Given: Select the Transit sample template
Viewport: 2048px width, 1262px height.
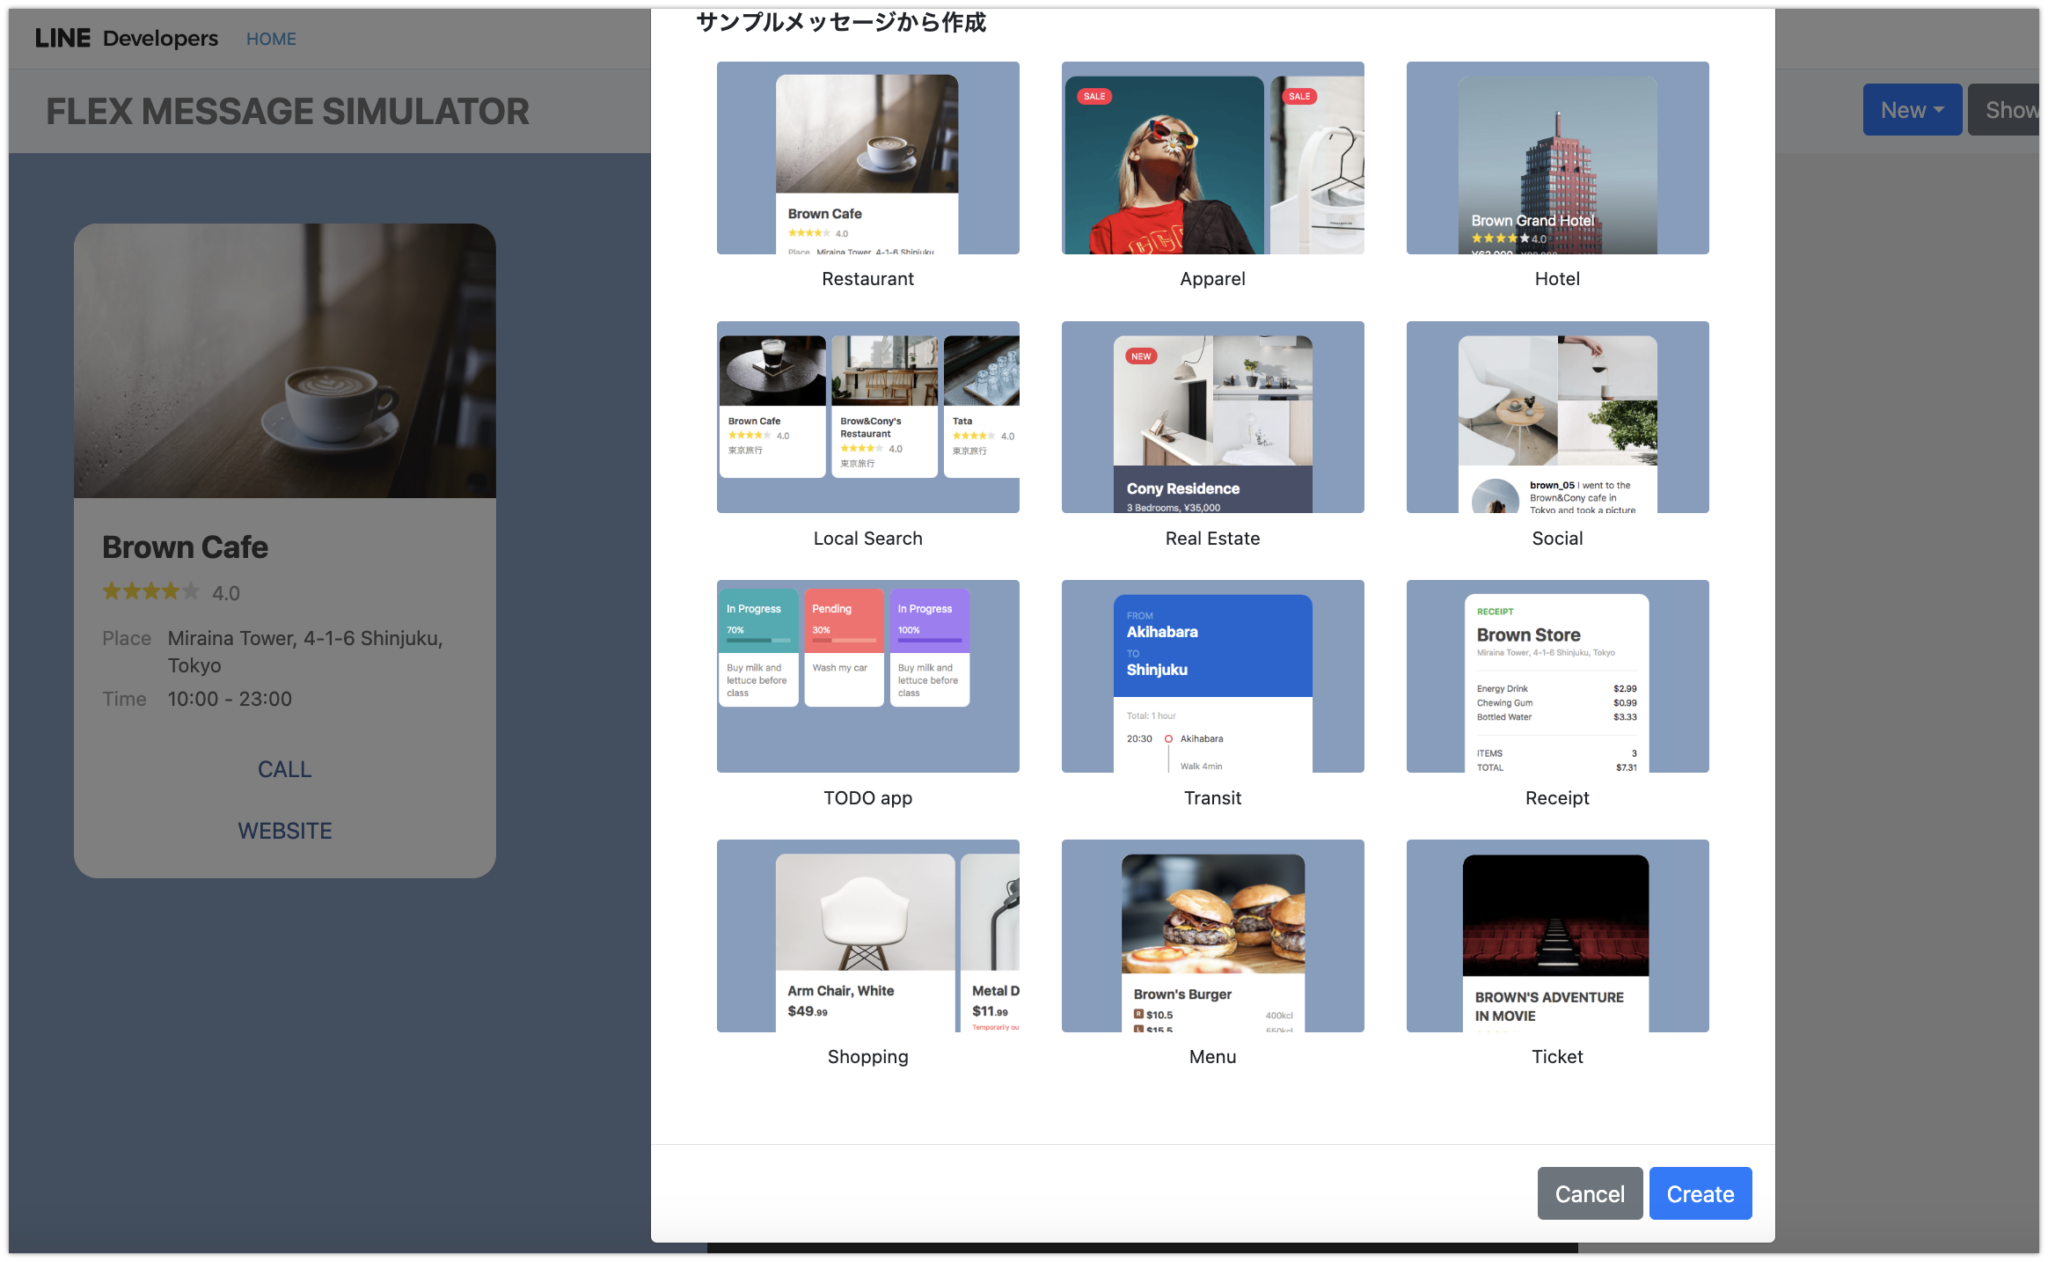Looking at the screenshot, I should point(1212,676).
